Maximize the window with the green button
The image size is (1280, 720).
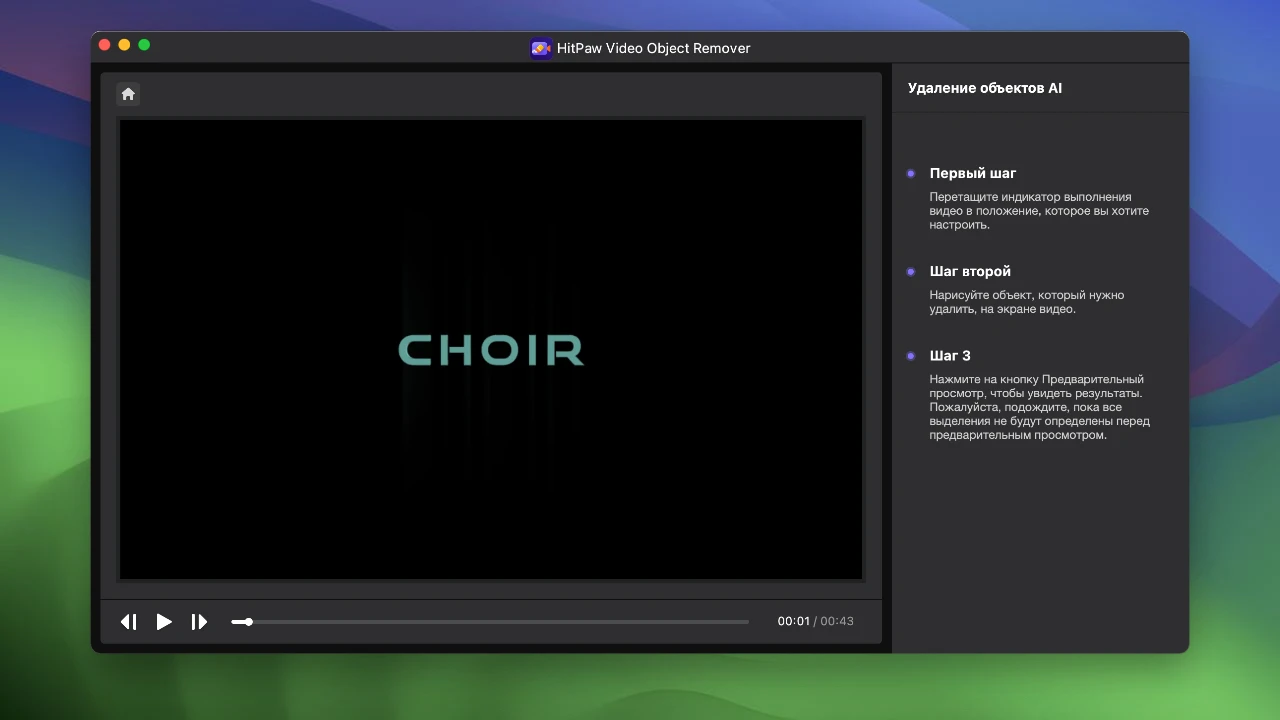[144, 45]
